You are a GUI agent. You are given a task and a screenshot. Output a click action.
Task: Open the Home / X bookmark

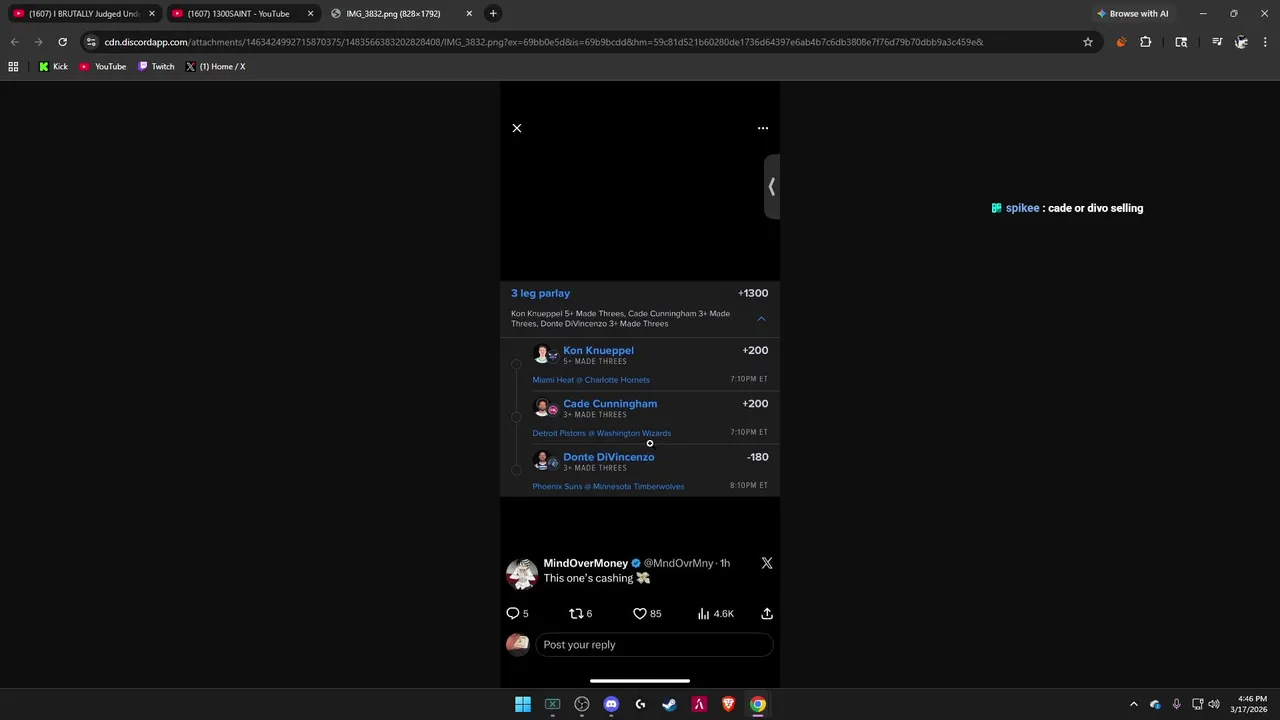[215, 67]
